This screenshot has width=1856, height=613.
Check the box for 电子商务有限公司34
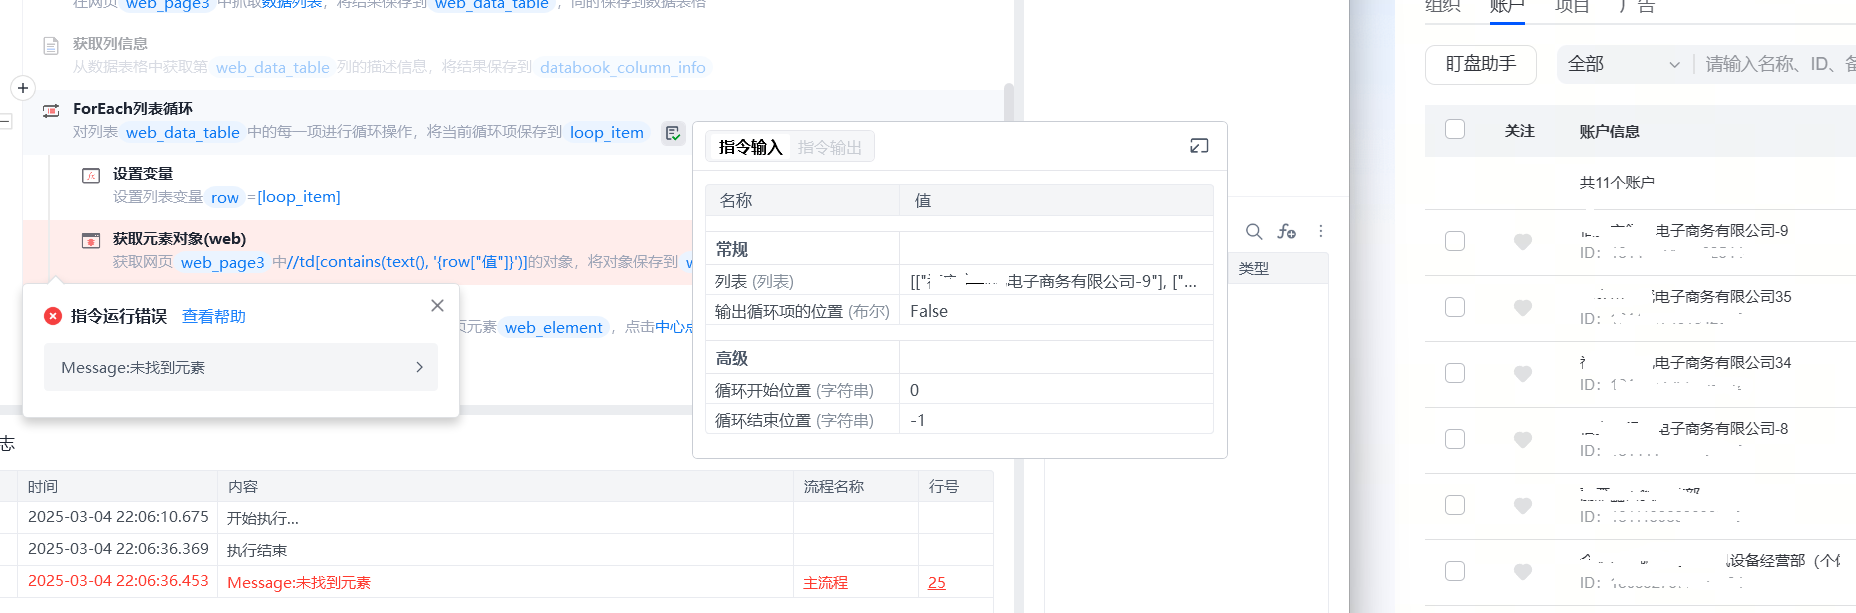[1455, 373]
